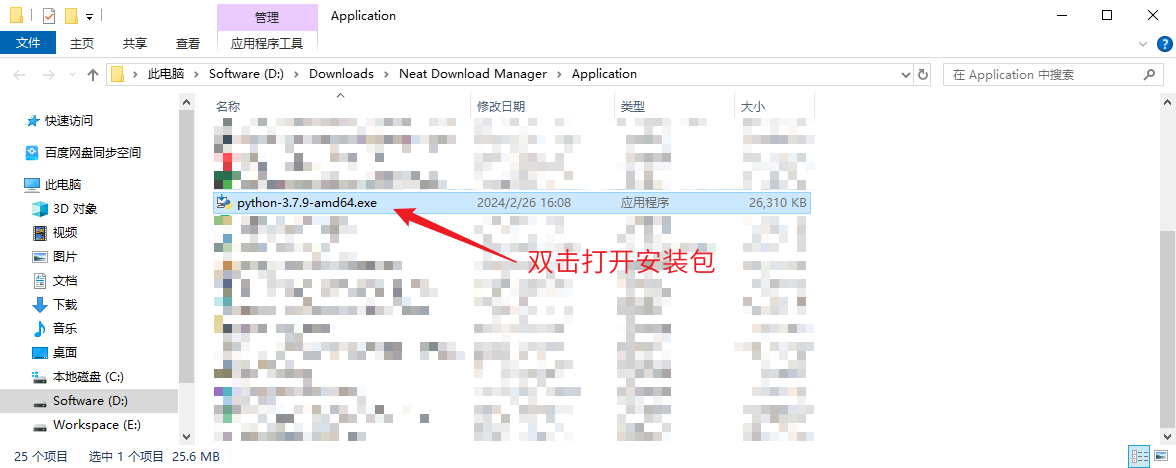Viewport: 1176px width, 468px height.
Task: Open the 应用程序工具 tab
Action: coord(266,43)
